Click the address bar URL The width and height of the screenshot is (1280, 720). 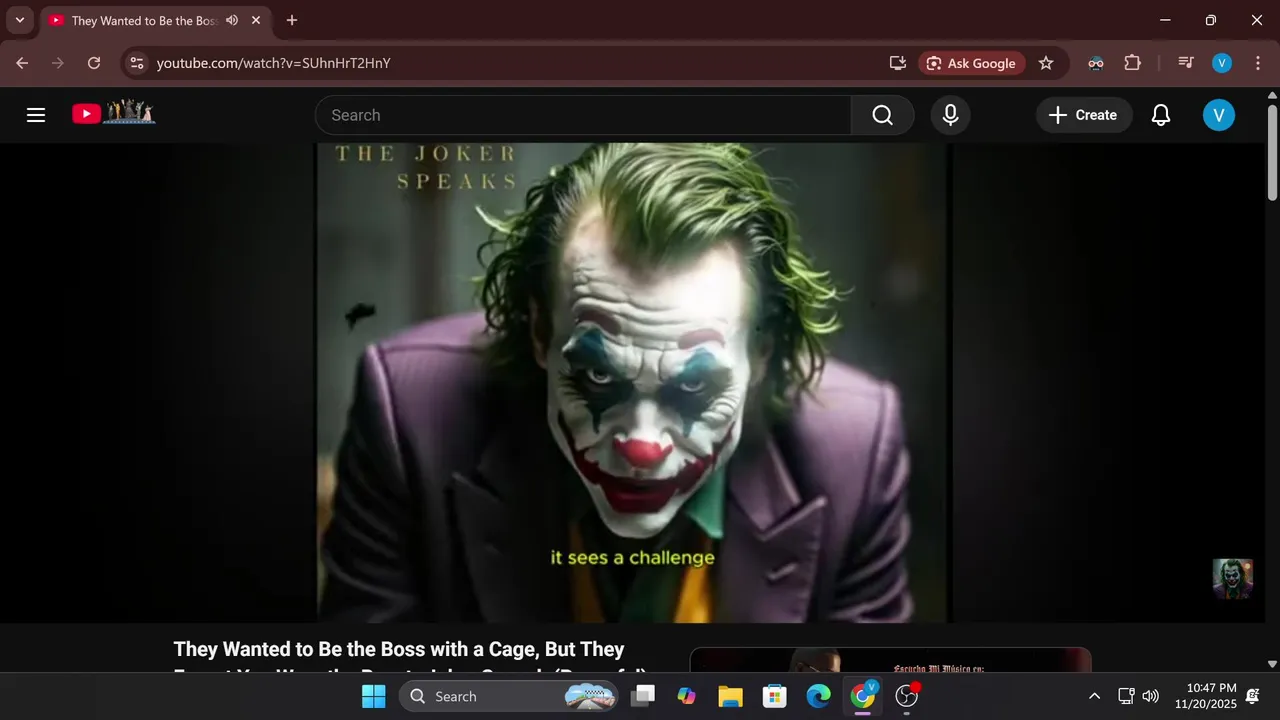(273, 63)
